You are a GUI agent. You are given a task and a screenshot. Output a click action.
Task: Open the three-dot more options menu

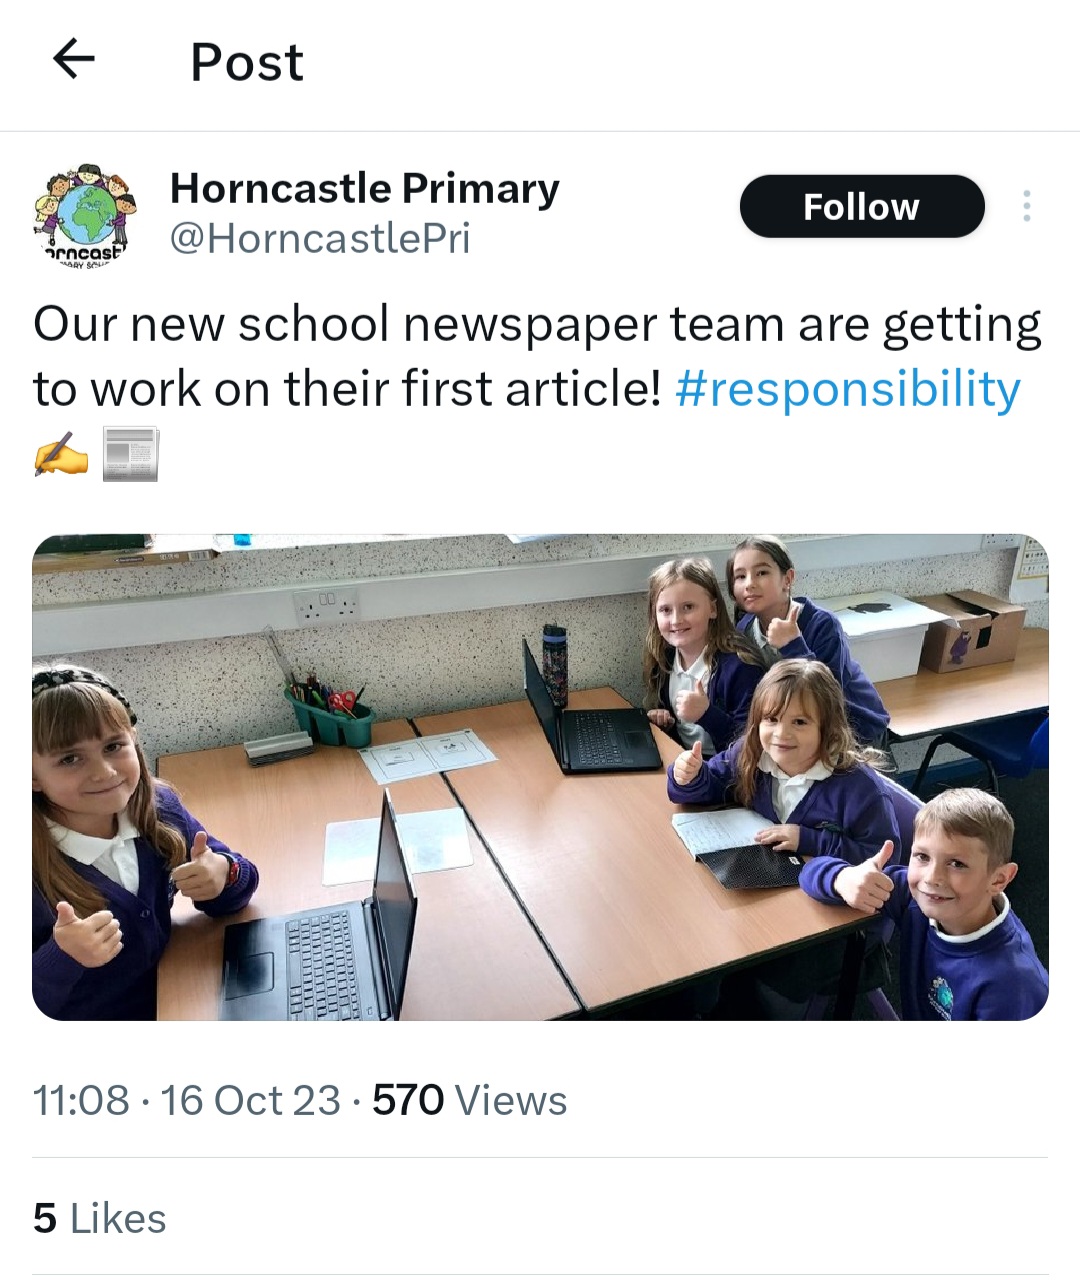pos(1026,206)
